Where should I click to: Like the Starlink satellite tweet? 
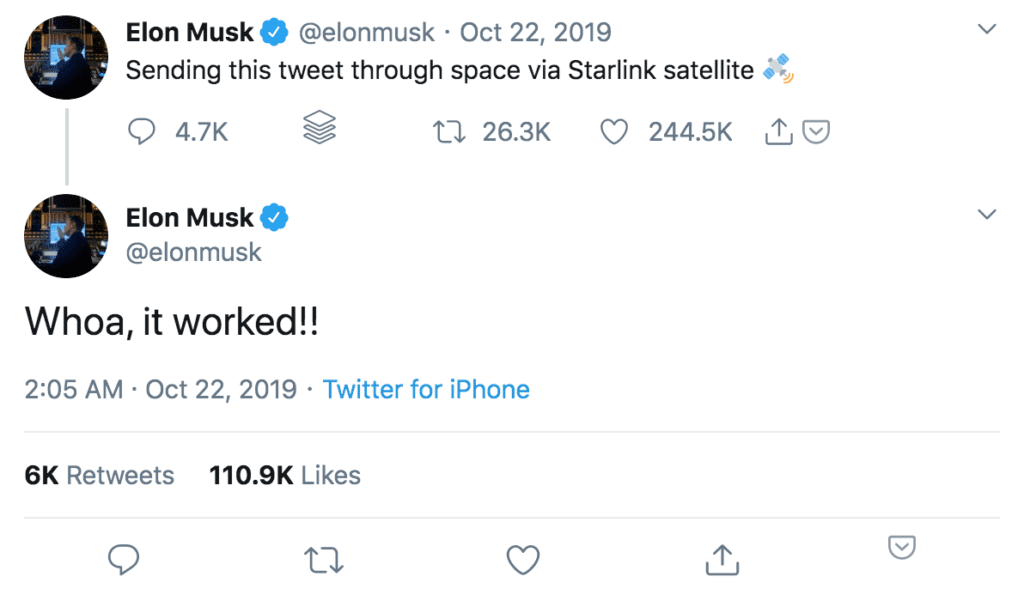click(613, 132)
